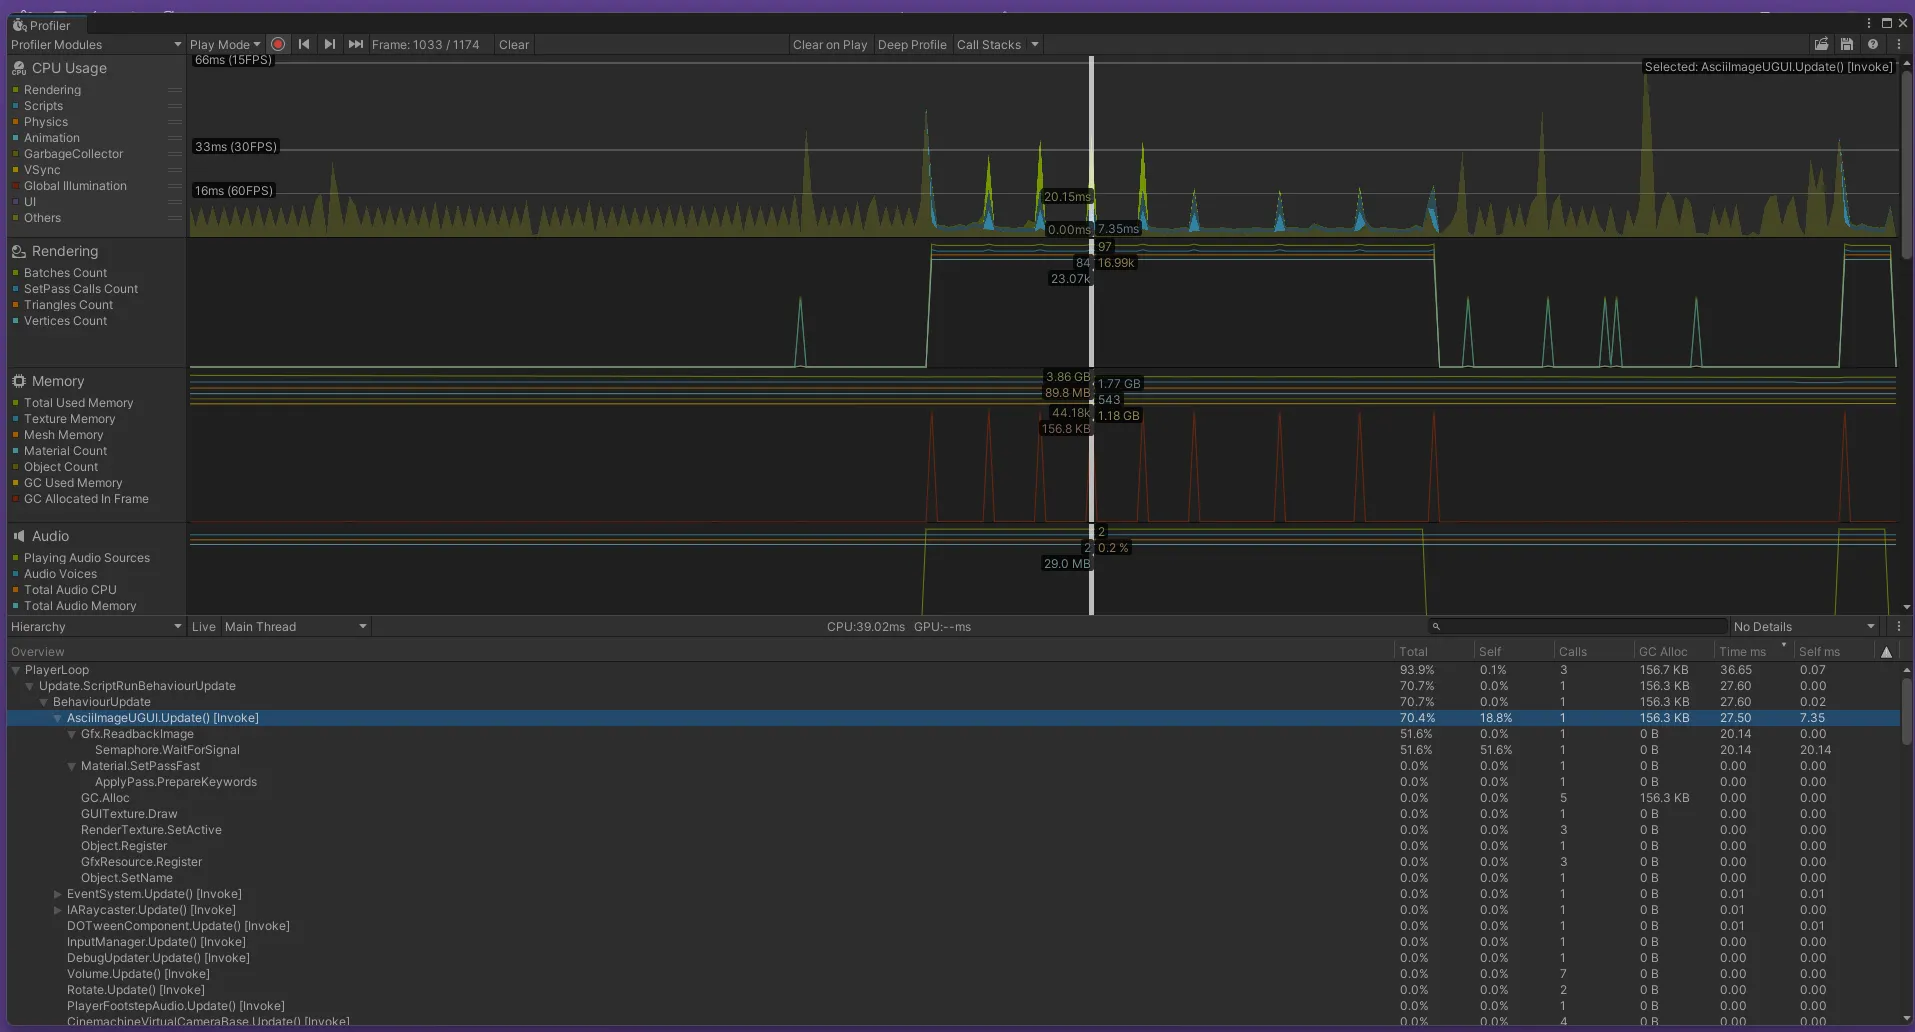Open the details pane kebab menu
Viewport: 1915px width, 1032px height.
click(1899, 627)
